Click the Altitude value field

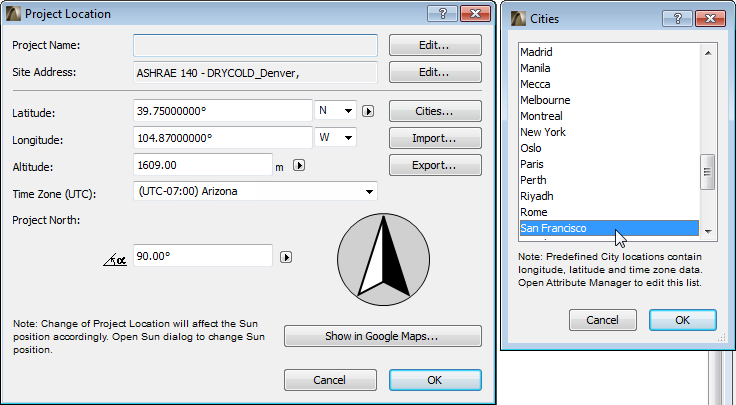coord(203,165)
